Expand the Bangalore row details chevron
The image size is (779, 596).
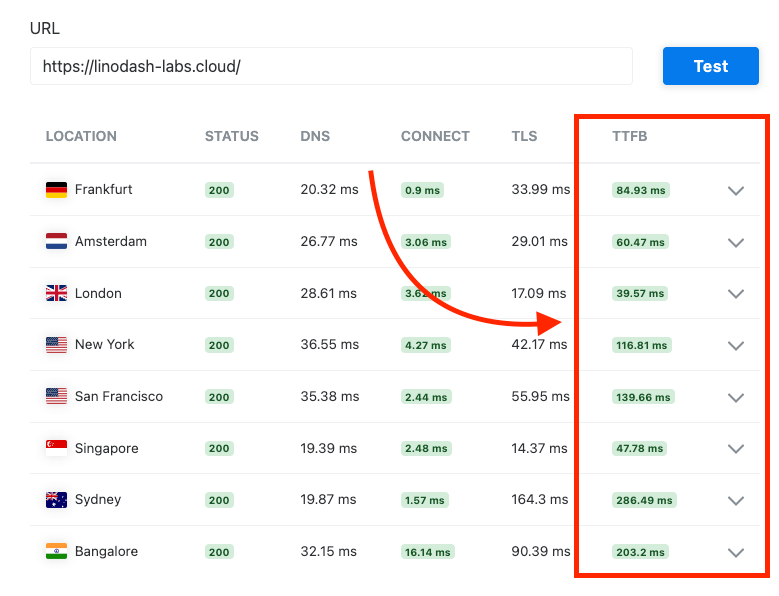[x=736, y=552]
